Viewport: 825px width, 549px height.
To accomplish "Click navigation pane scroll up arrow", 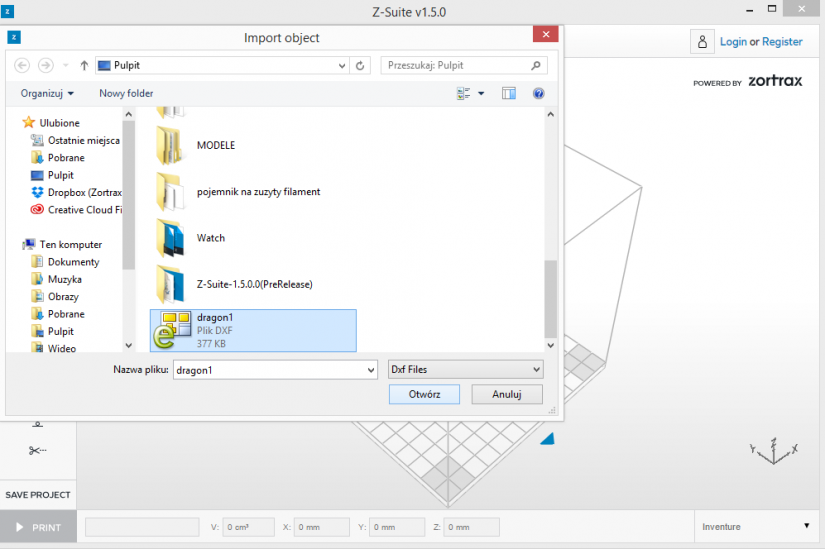I will pos(128,114).
